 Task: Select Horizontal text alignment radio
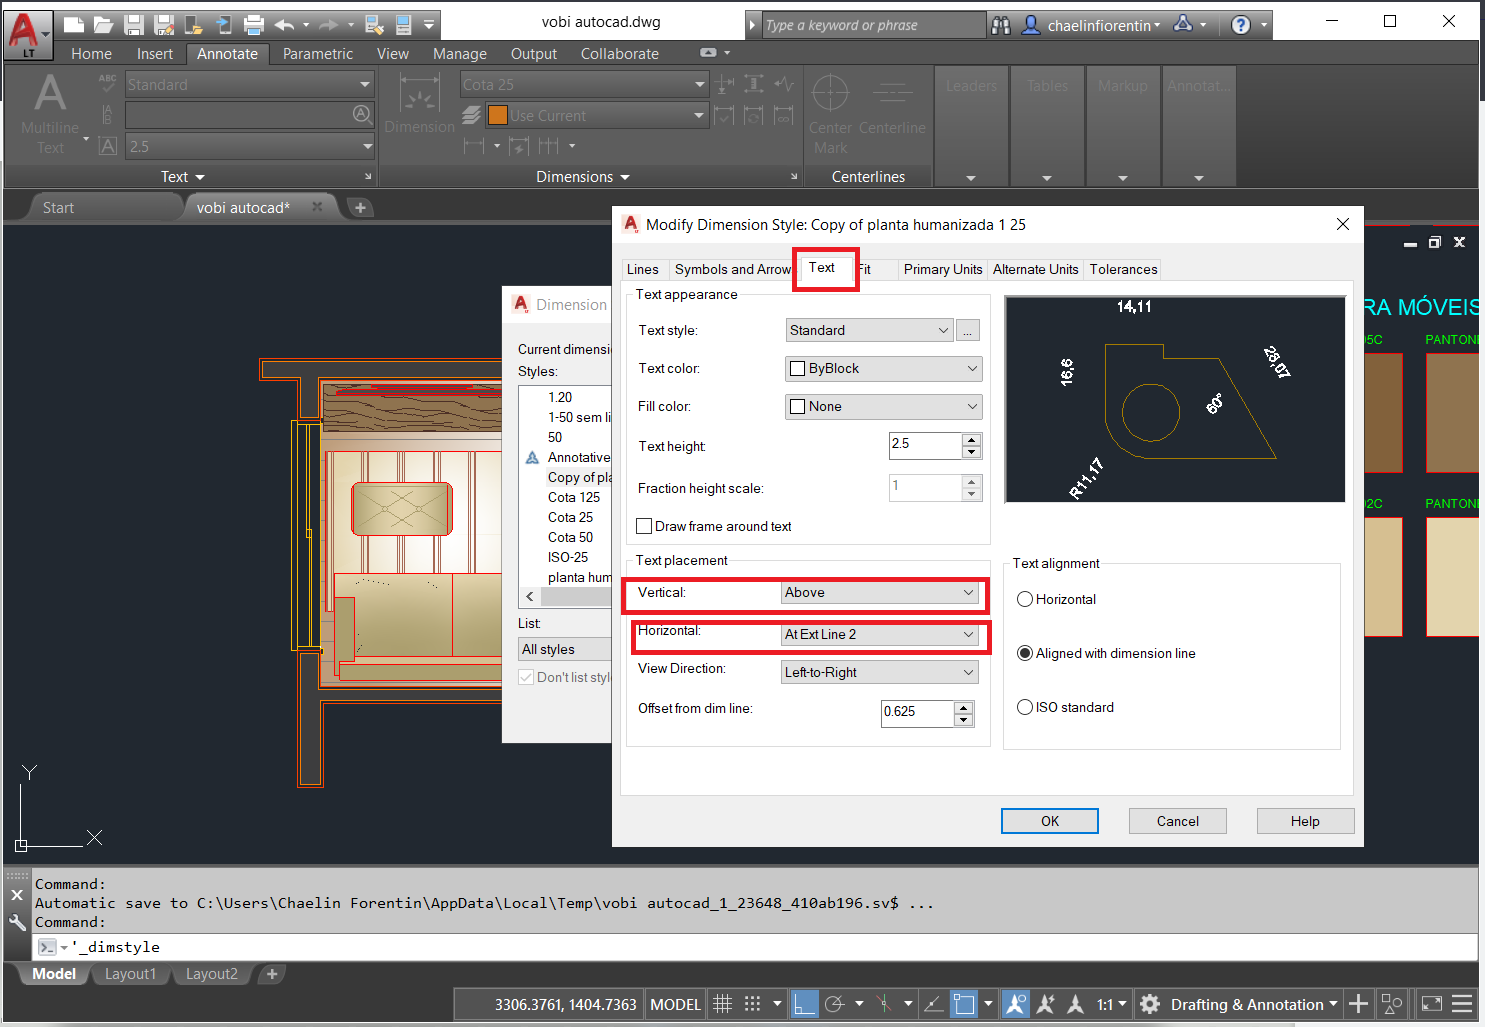coord(1025,599)
